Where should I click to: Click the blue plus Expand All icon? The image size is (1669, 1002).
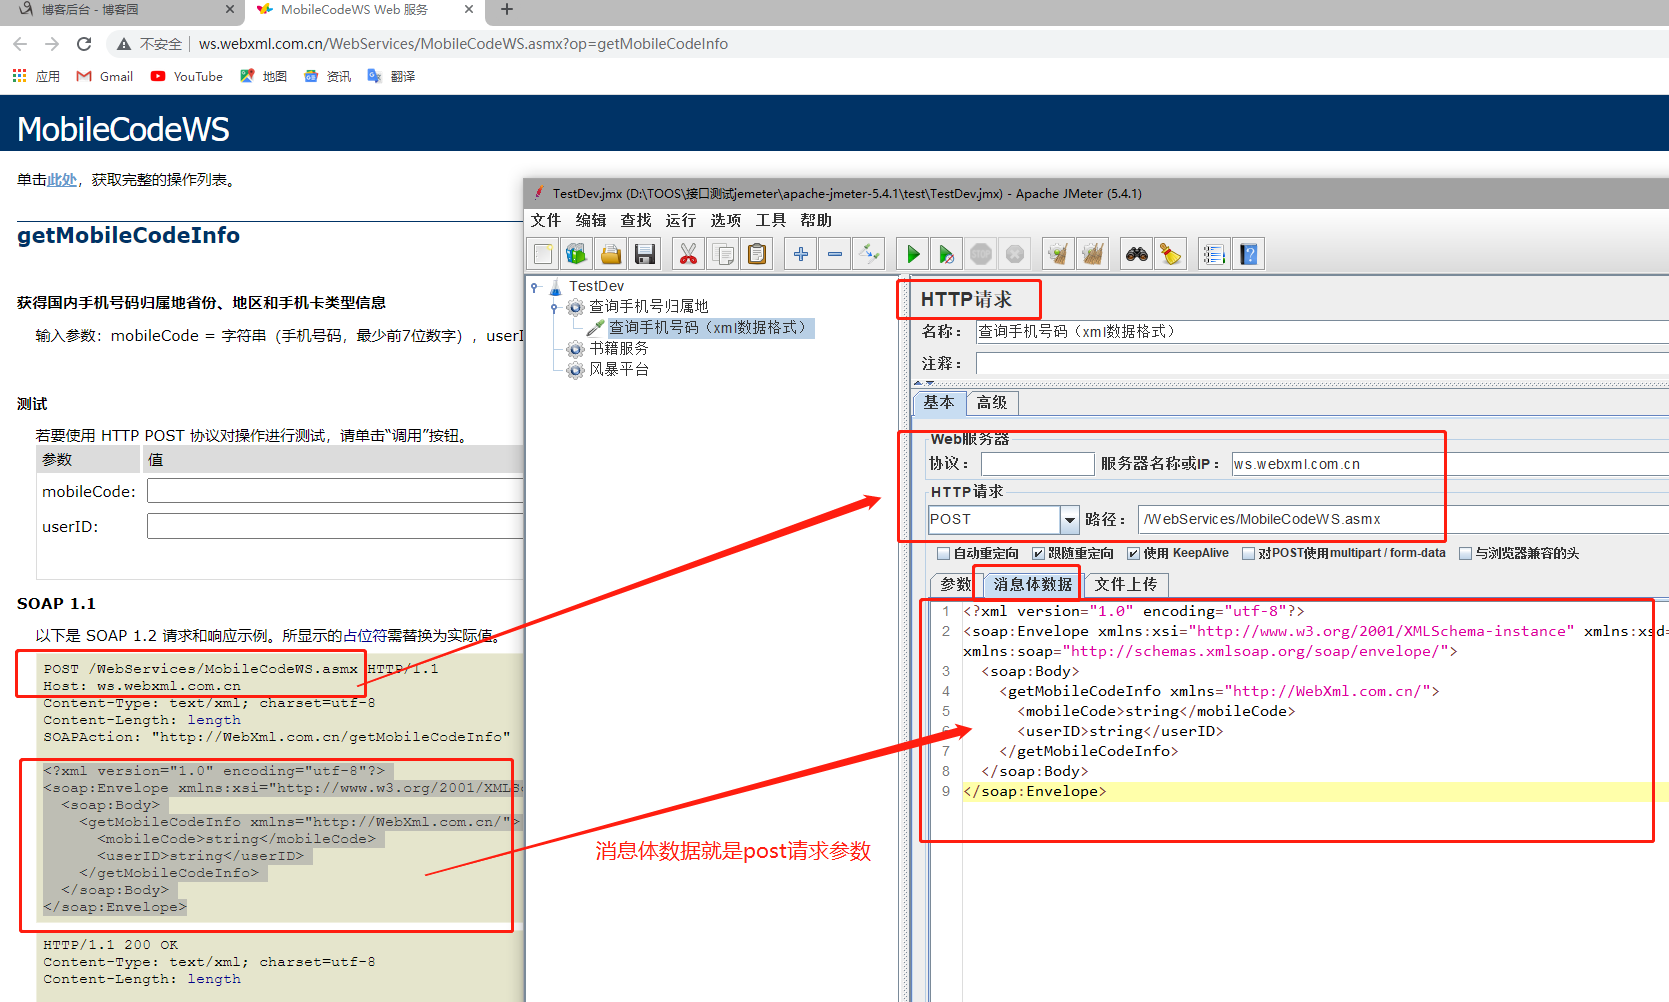(801, 254)
